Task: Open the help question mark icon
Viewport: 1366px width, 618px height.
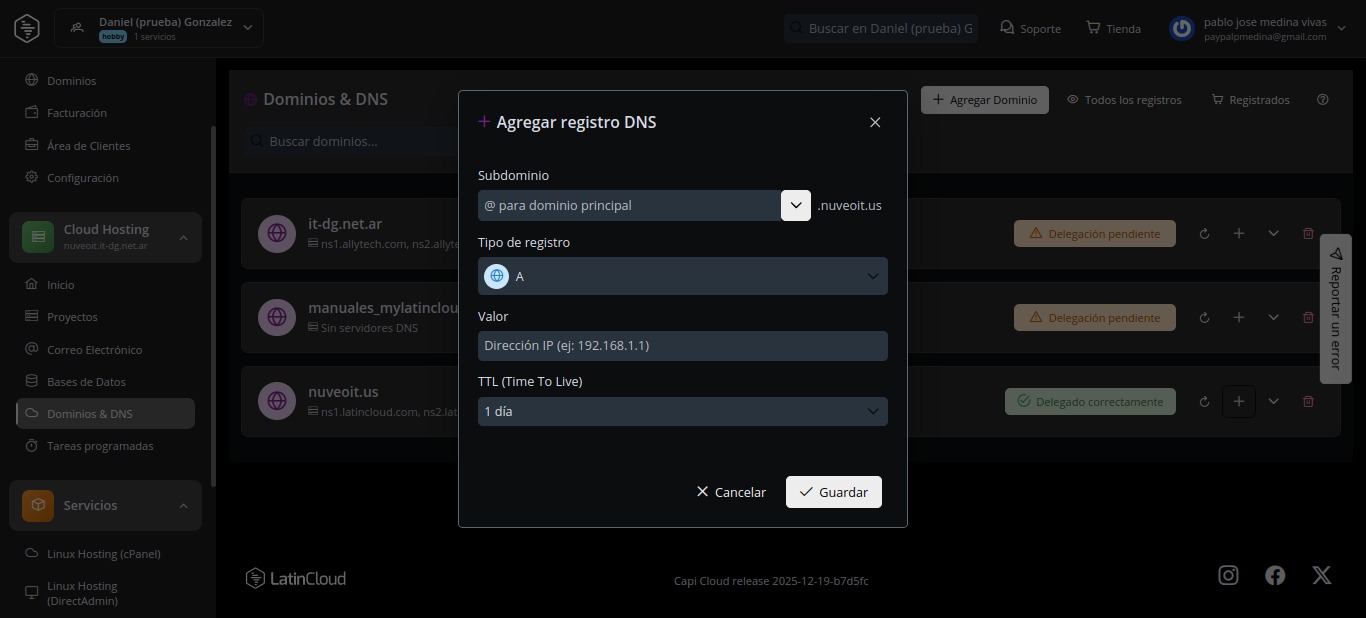Action: point(1323,100)
